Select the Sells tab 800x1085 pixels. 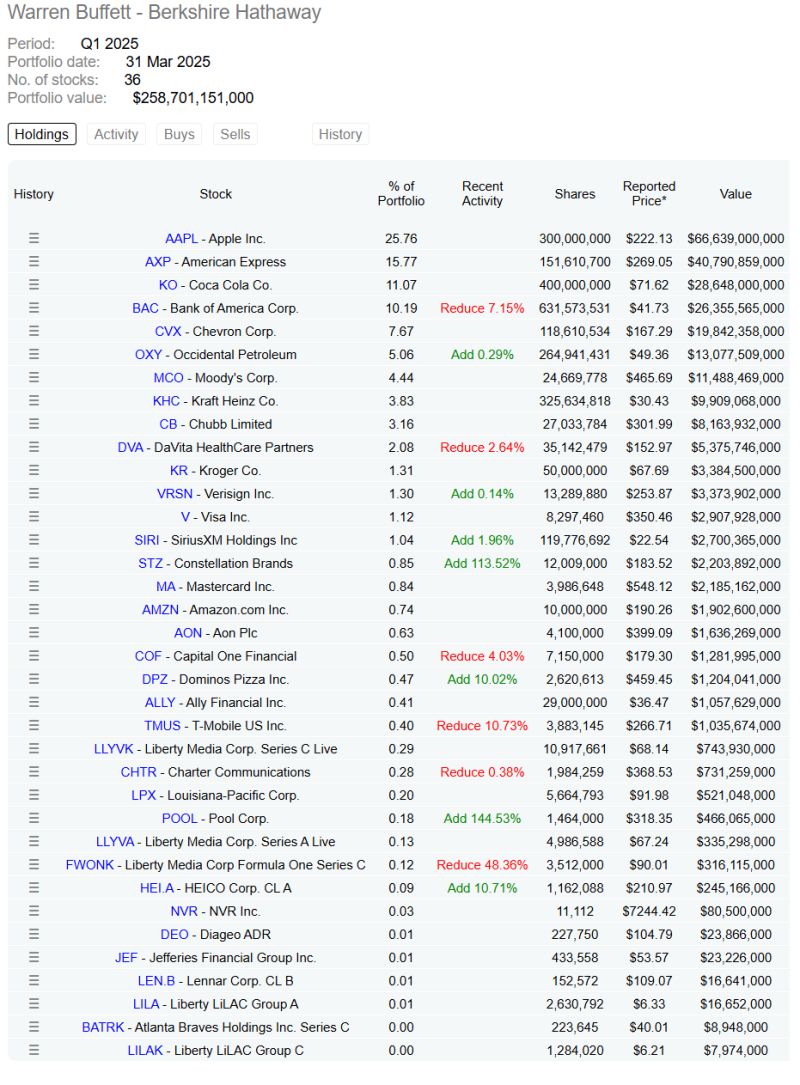[235, 134]
